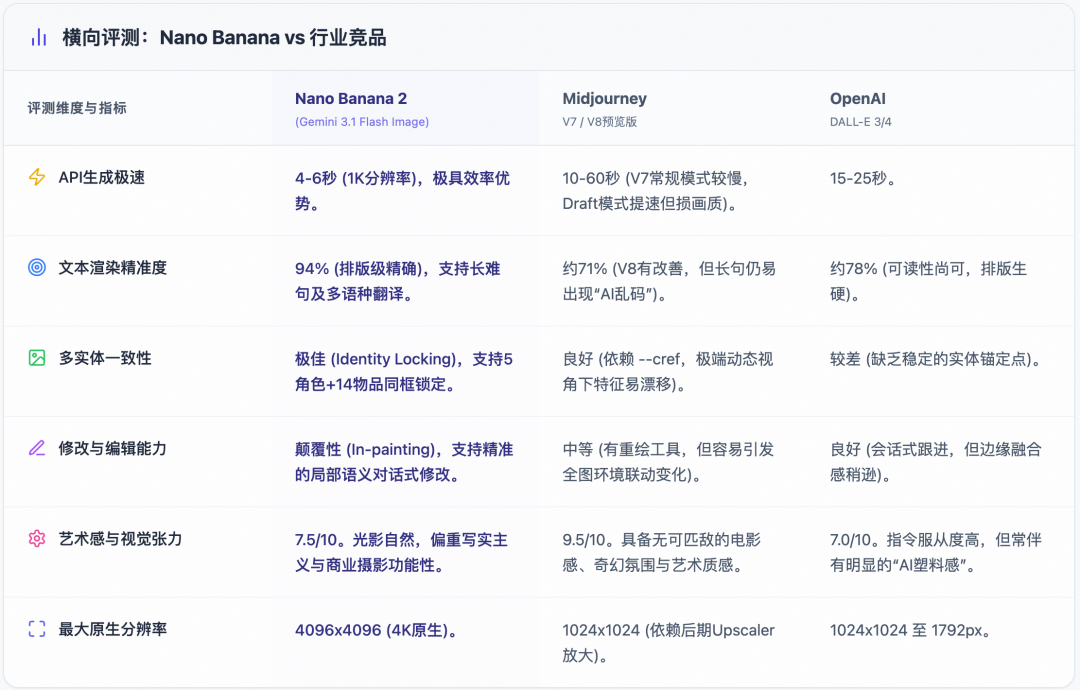Click the 评测维度与指标 header cell

click(x=77, y=108)
